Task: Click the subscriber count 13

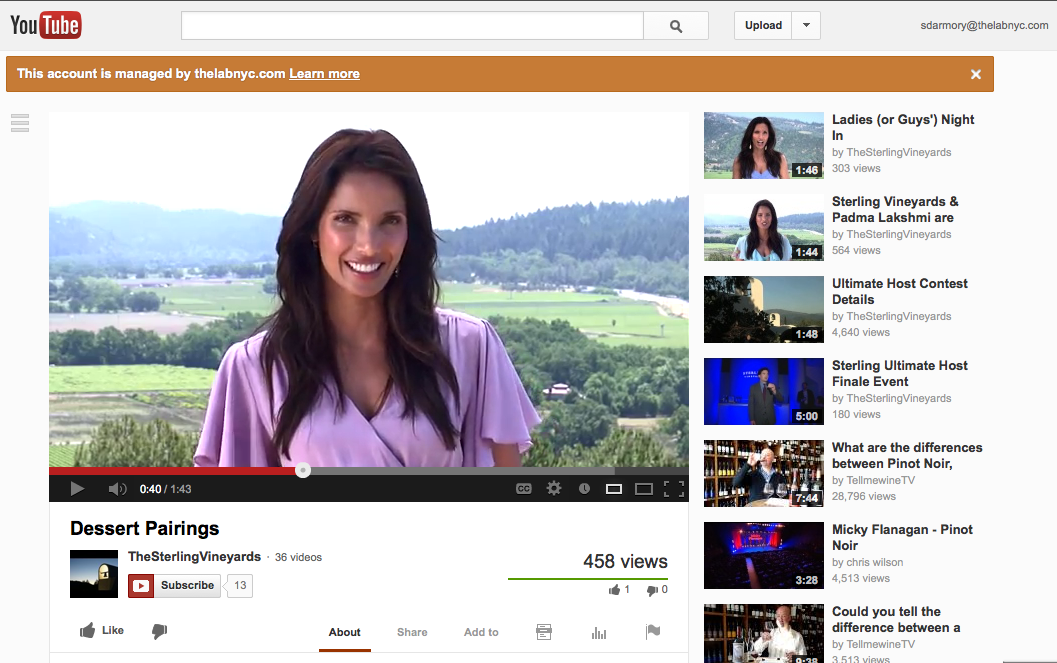Action: point(240,586)
